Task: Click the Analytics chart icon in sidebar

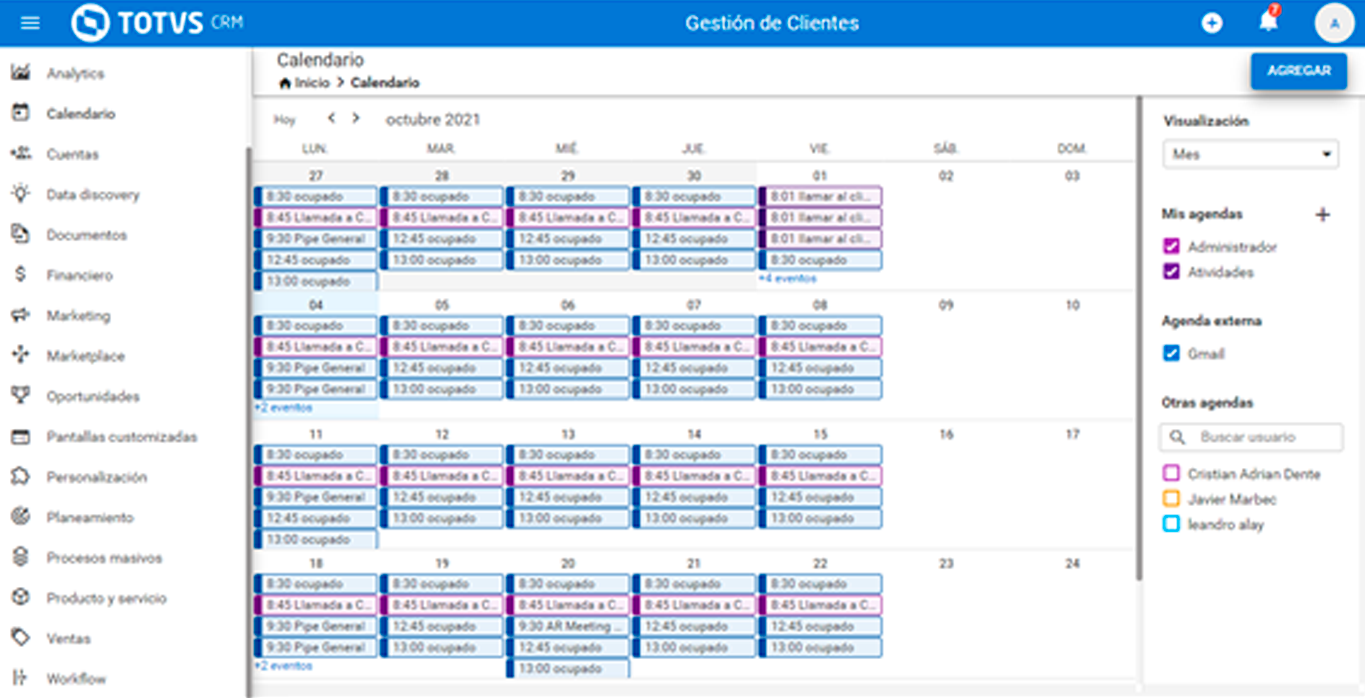Action: point(20,73)
